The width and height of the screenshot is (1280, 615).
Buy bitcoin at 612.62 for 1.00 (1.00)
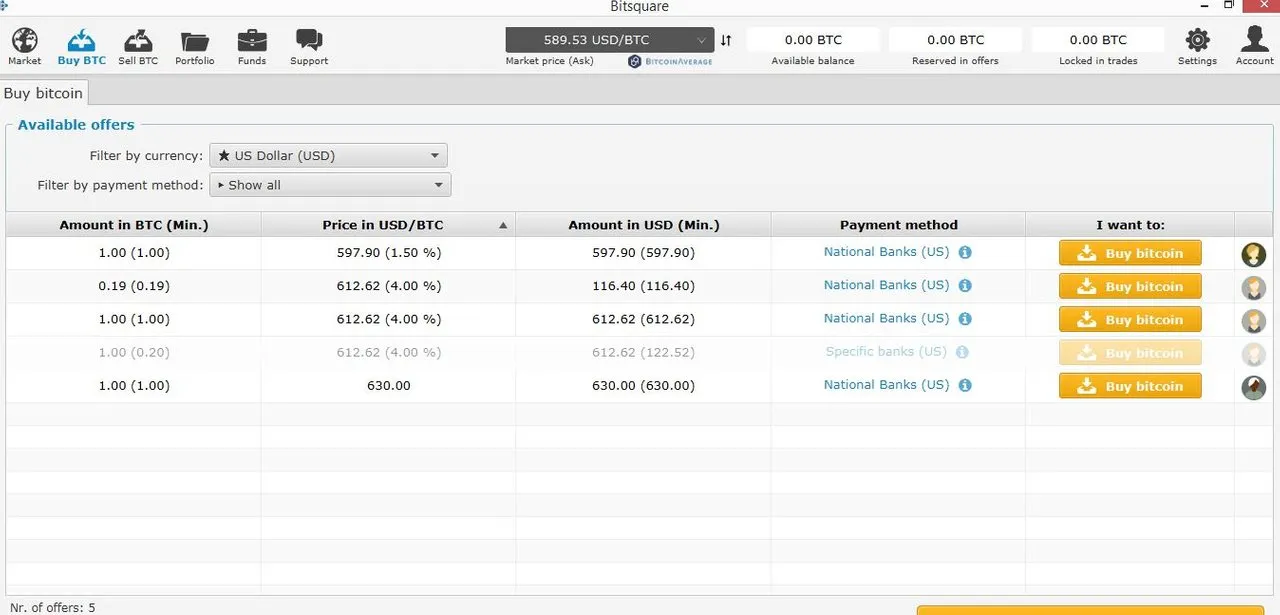point(1130,320)
